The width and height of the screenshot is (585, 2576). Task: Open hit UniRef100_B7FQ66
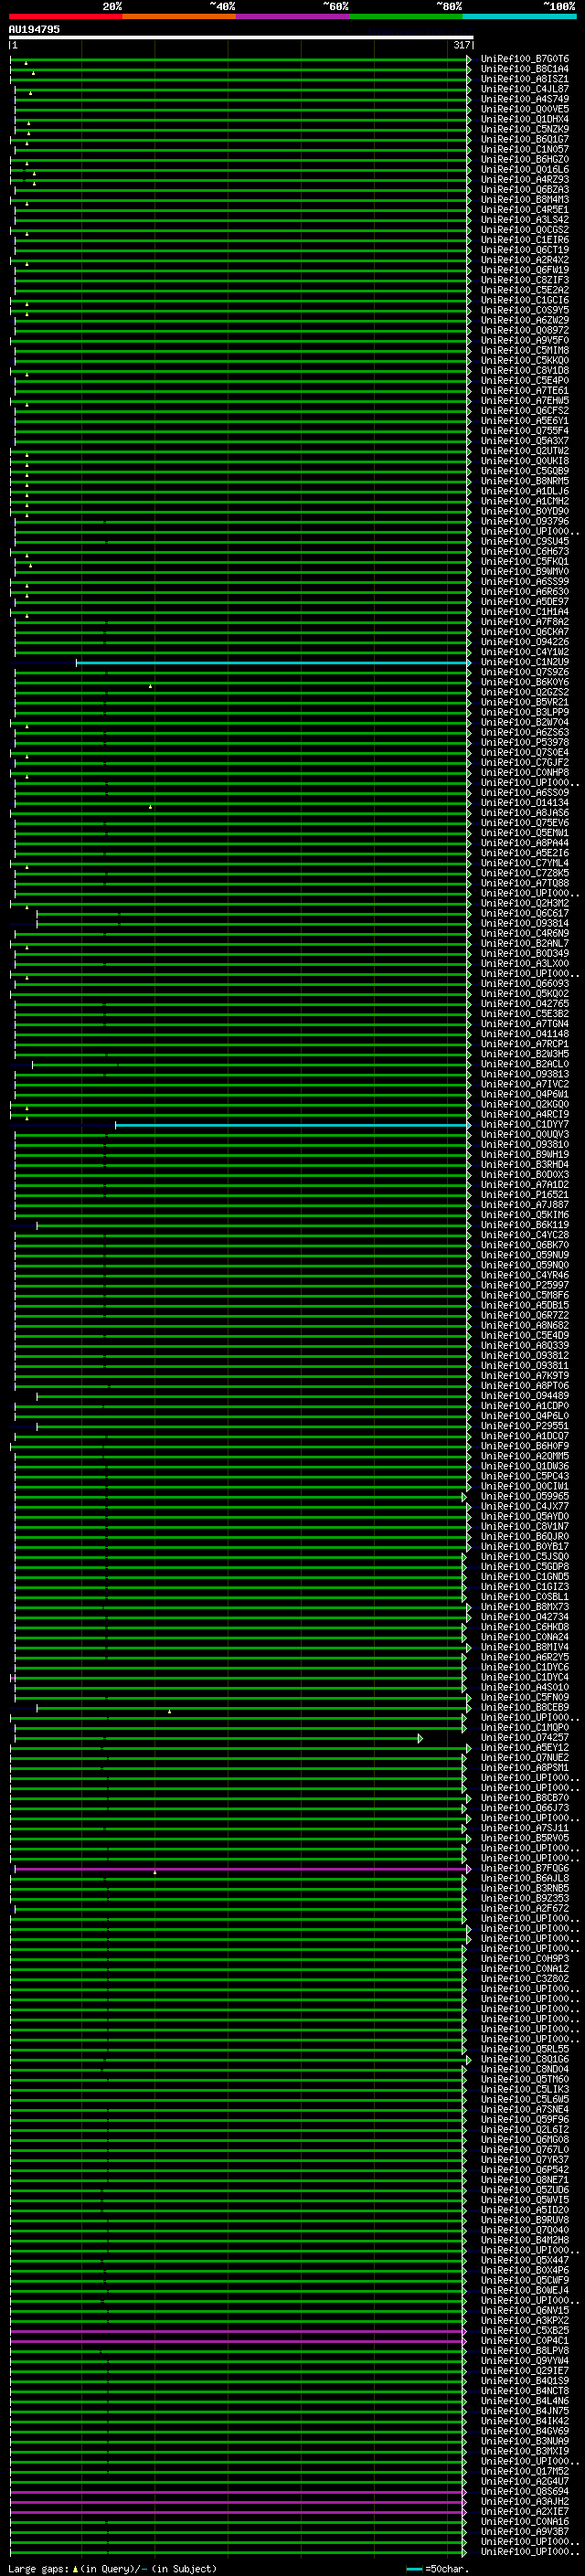525,1868
